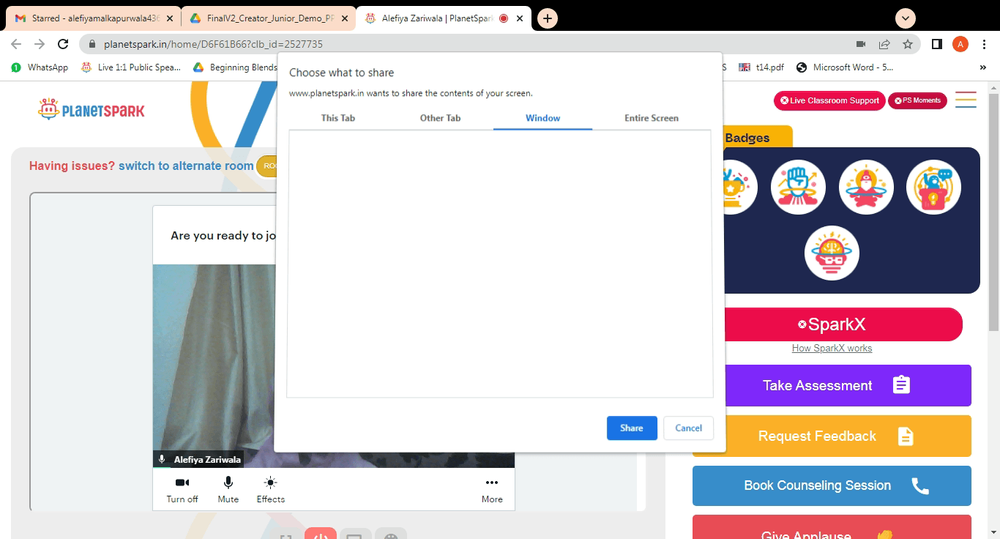The height and width of the screenshot is (539, 1000).
Task: Bookmark this page with the star icon
Action: [x=908, y=44]
